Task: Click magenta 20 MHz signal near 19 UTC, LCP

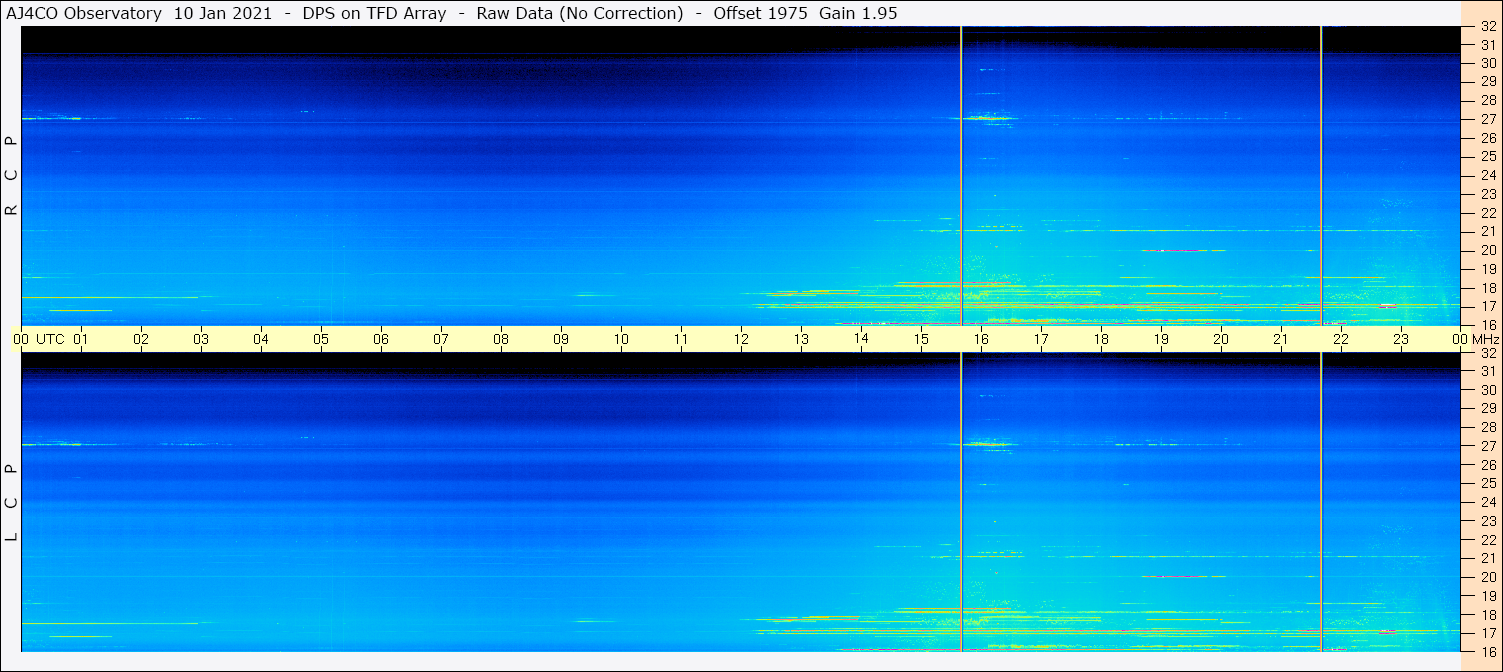Action: [x=1170, y=576]
